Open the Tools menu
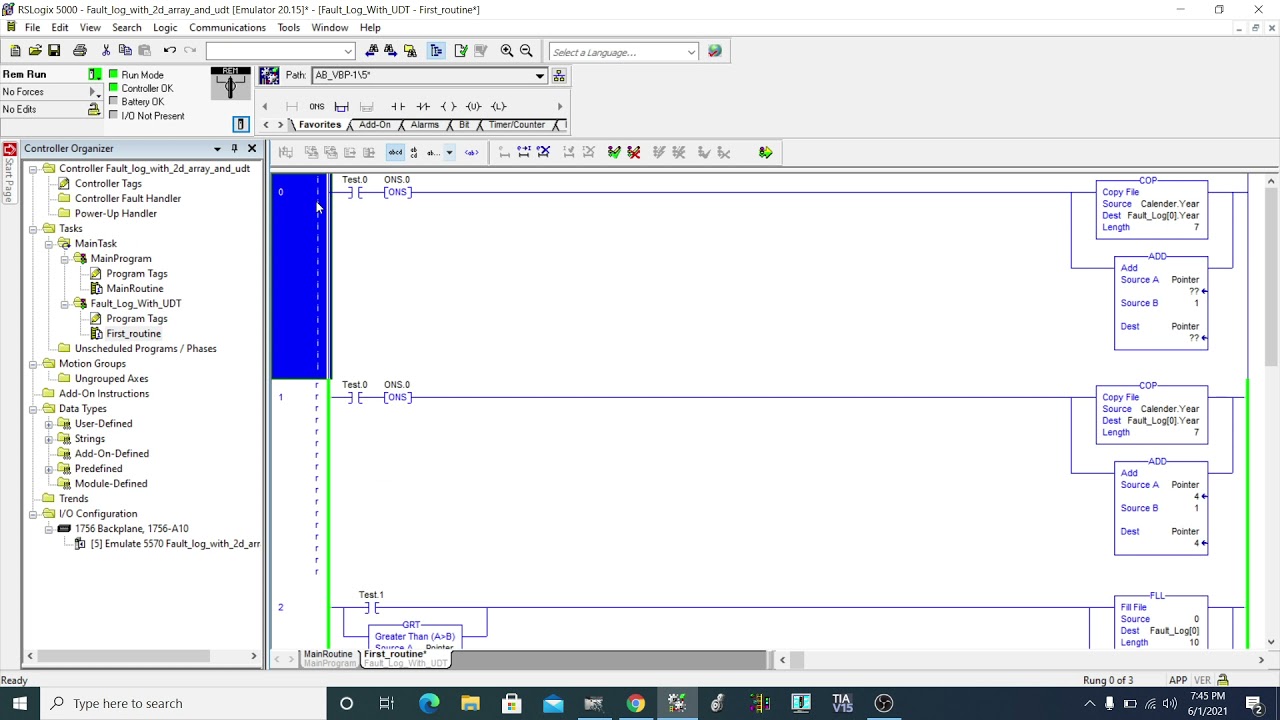 [x=289, y=28]
